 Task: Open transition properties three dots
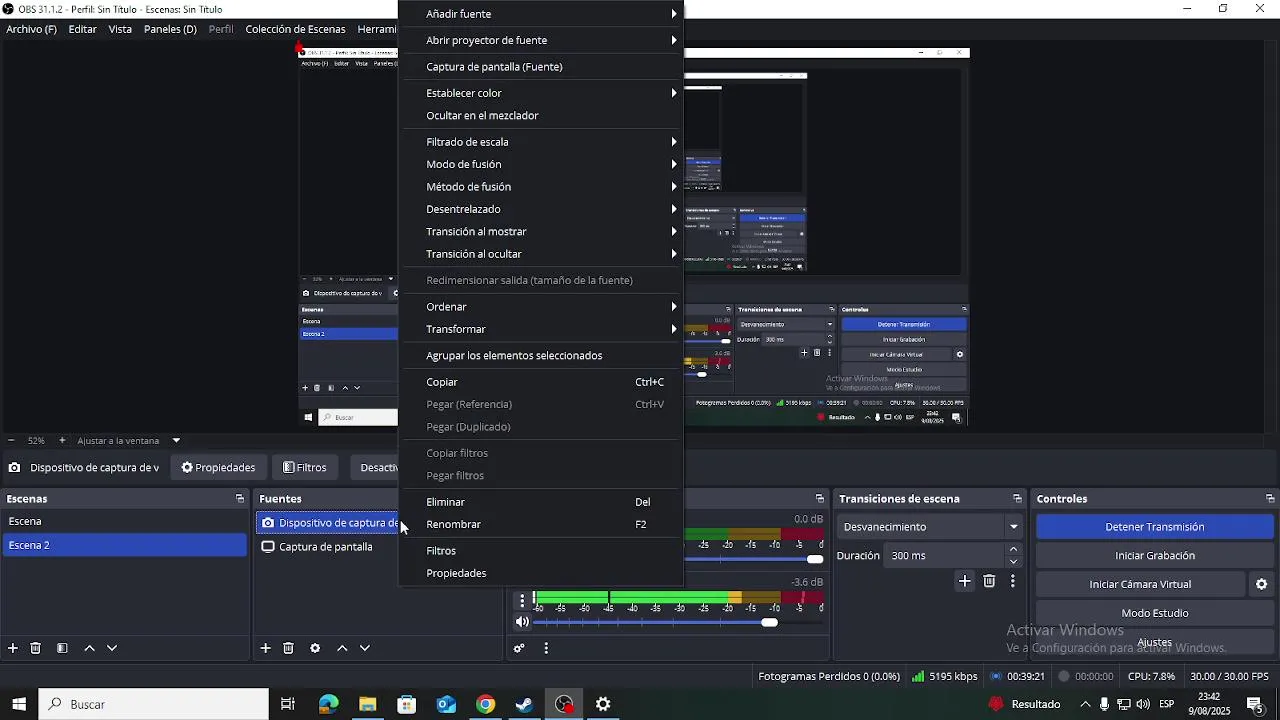1013,581
